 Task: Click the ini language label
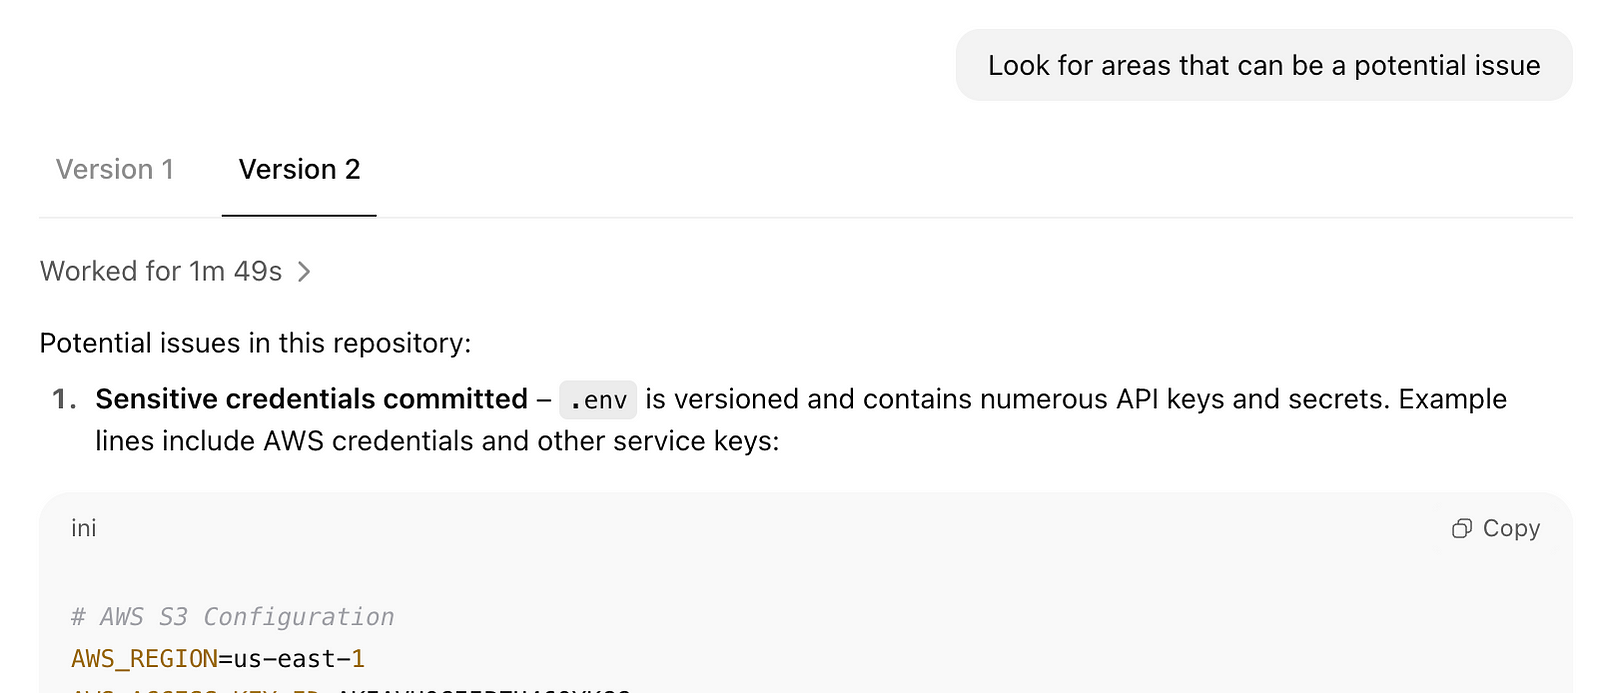coord(84,528)
